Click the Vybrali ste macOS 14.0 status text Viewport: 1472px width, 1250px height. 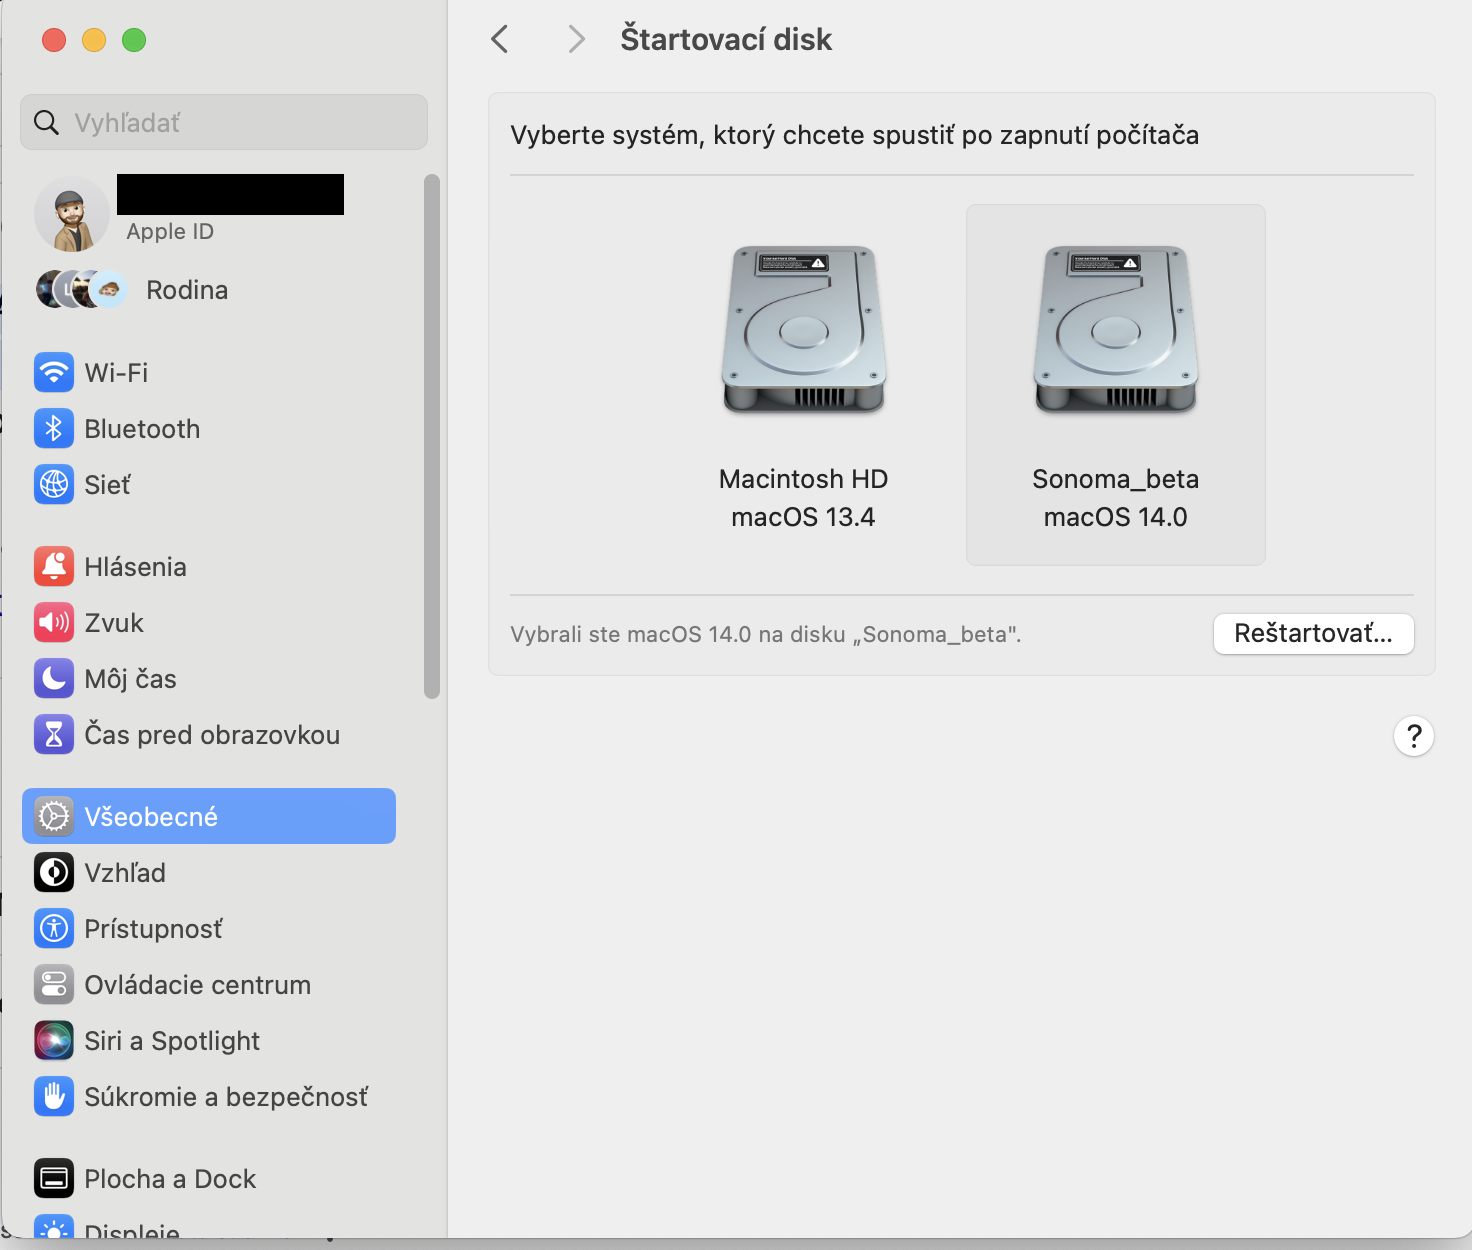766,635
